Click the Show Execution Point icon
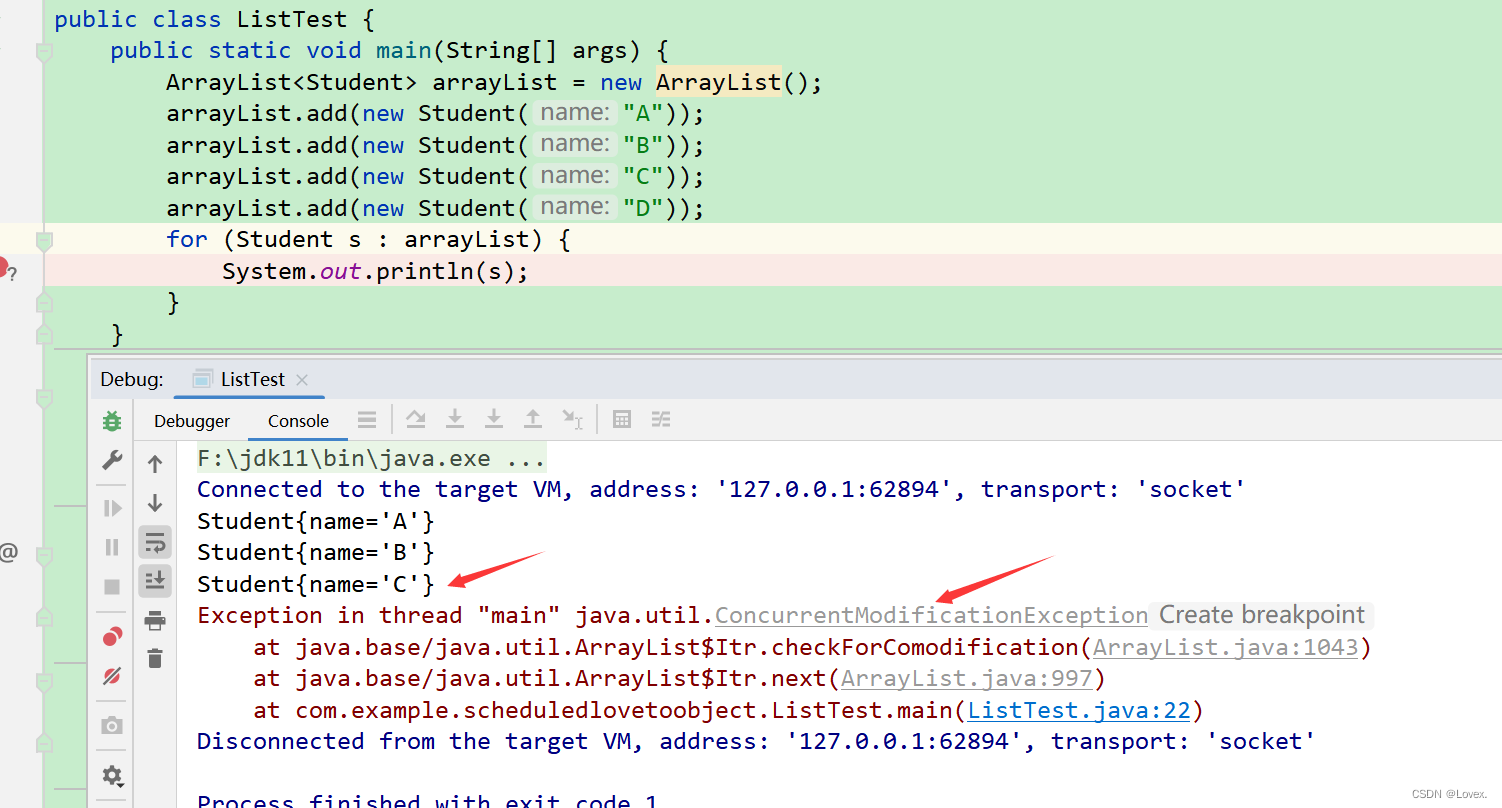Screen dimensions: 1502x808 367,420
